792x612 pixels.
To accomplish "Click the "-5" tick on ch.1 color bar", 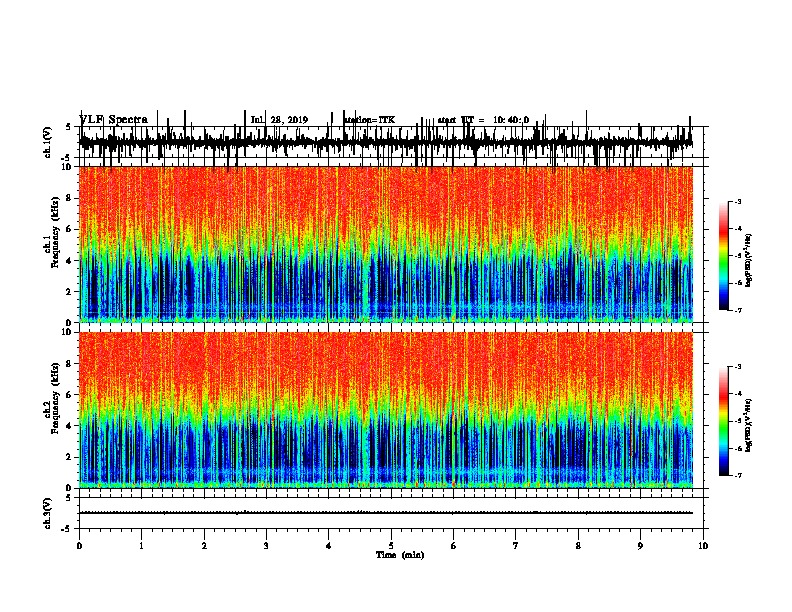I will (x=737, y=256).
